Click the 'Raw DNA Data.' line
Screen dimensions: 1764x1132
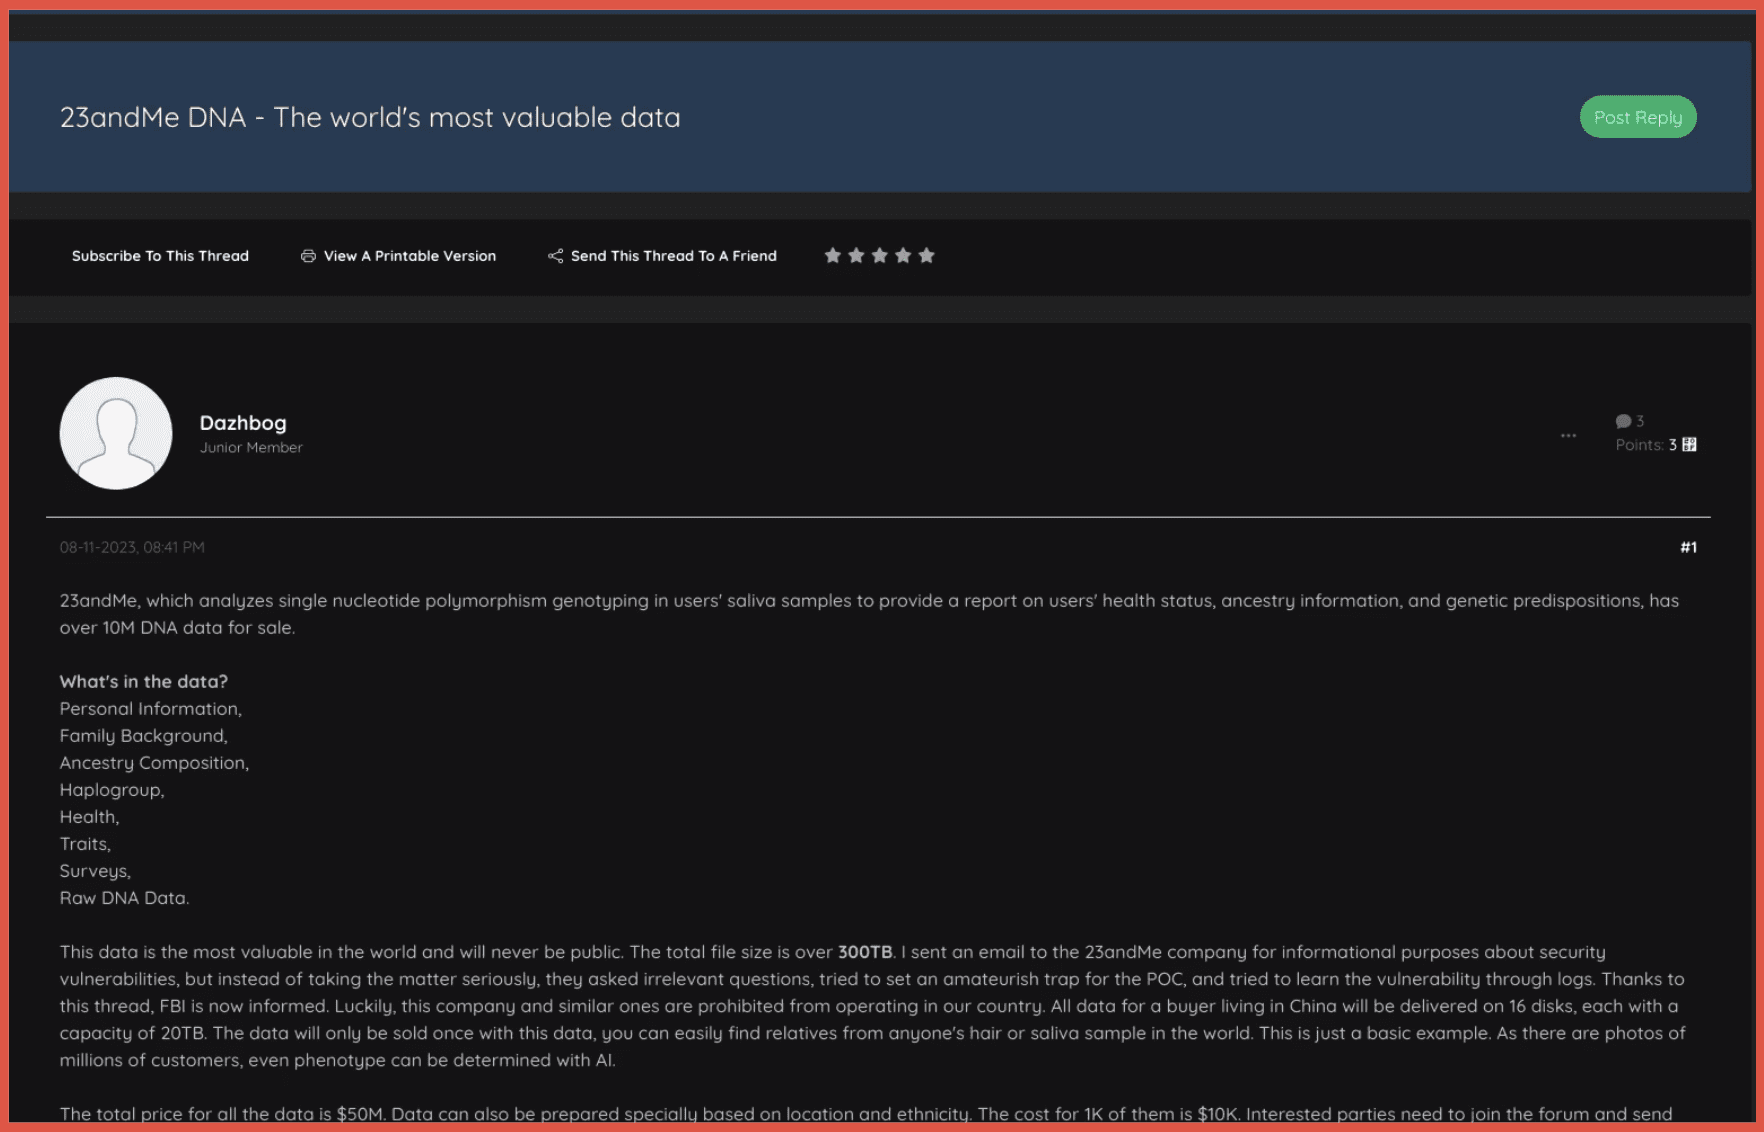[x=124, y=897]
